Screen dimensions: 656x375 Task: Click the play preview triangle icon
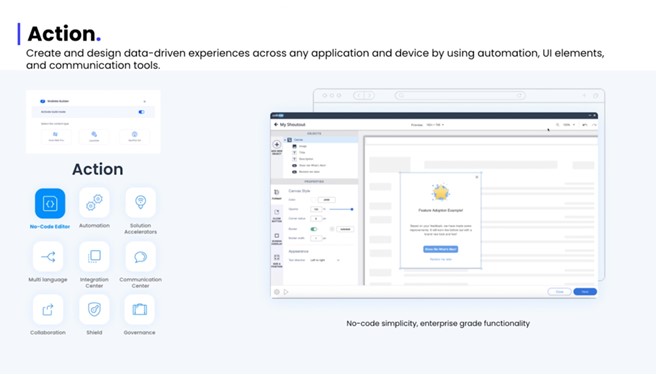[286, 292]
